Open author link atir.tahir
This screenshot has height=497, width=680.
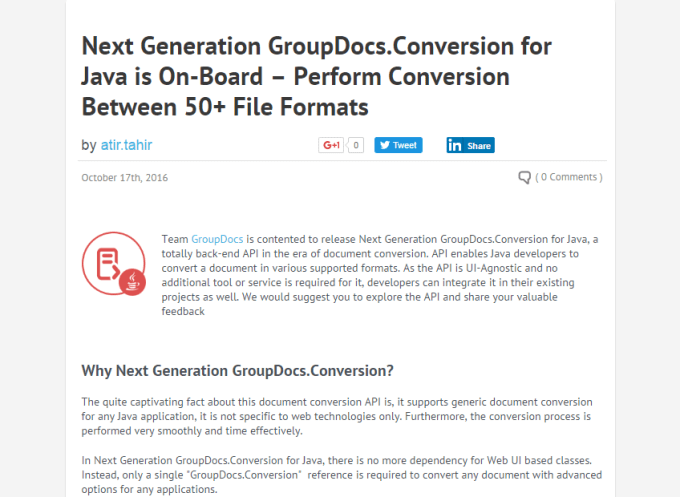[x=126, y=145]
